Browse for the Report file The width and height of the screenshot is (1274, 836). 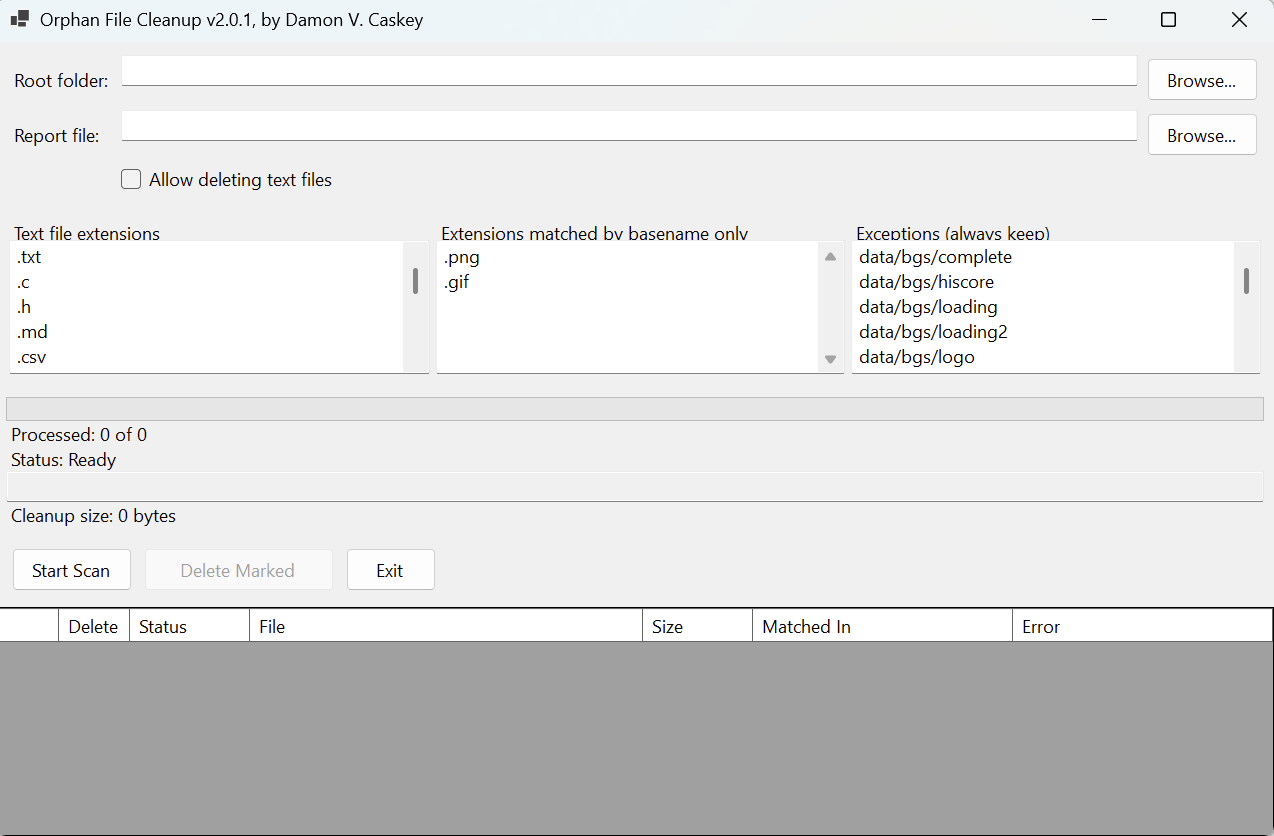coord(1201,136)
